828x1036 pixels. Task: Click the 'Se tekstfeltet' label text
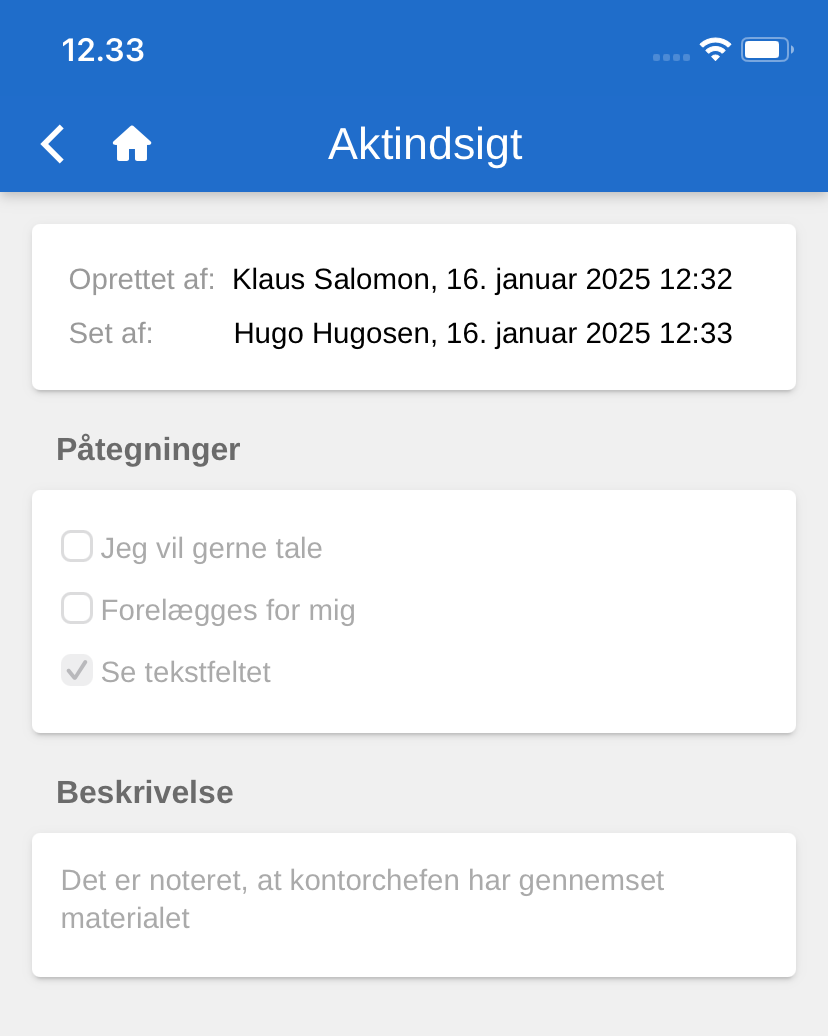tap(186, 672)
